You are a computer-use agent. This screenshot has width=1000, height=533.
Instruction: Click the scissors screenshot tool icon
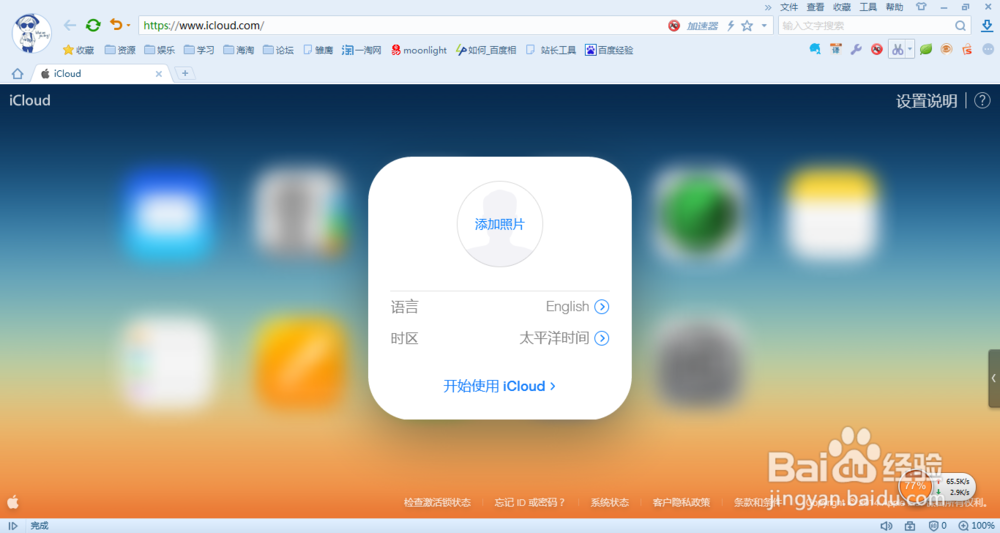click(897, 49)
